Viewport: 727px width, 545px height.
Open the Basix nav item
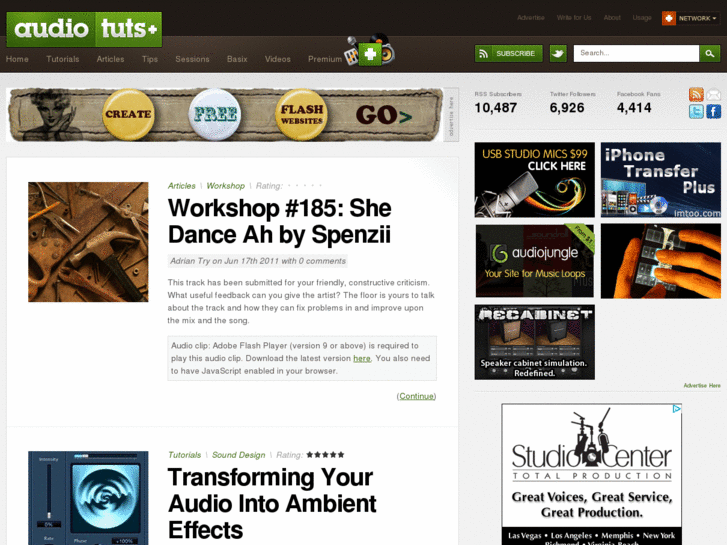237,59
